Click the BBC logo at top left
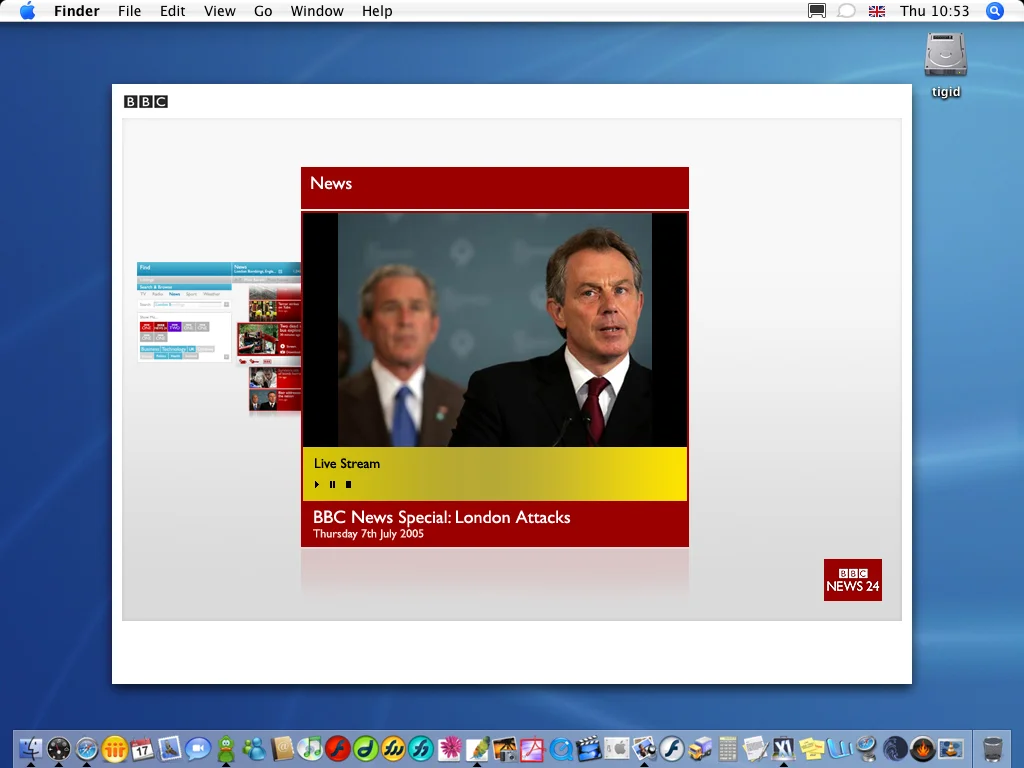The image size is (1024, 768). click(x=146, y=101)
